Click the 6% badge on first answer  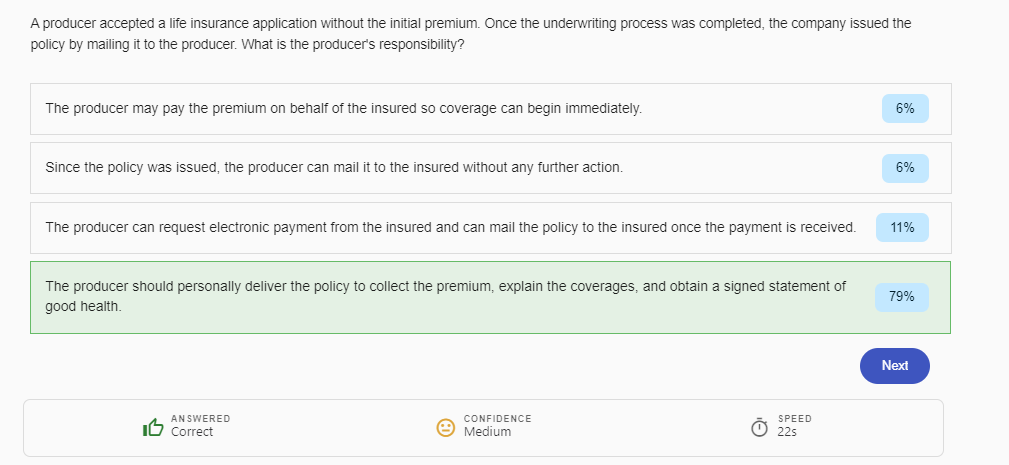click(x=905, y=108)
